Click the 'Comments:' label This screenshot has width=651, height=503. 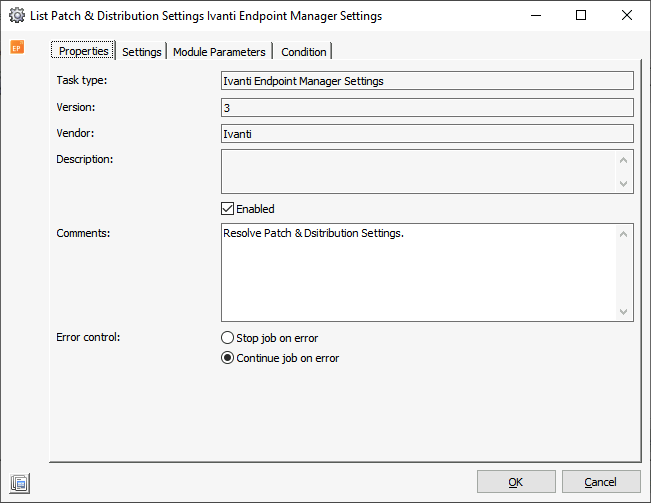(83, 233)
